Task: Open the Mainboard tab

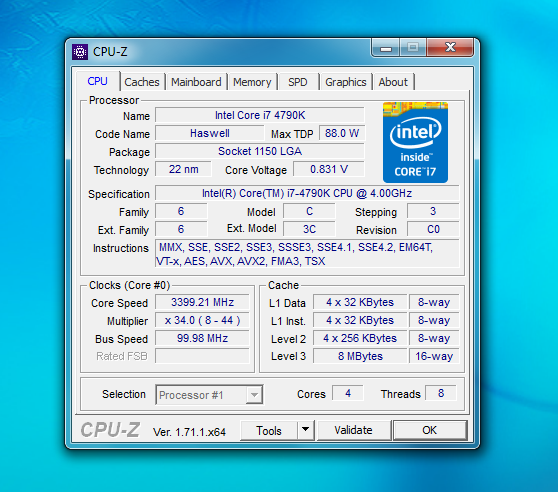Action: coord(196,82)
